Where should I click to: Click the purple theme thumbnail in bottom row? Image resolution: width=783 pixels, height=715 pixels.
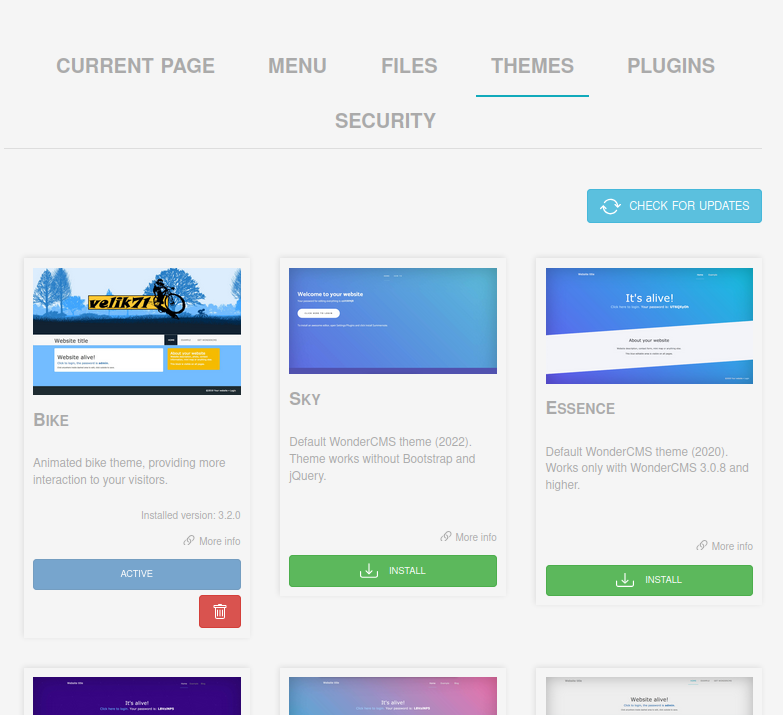coord(137,696)
